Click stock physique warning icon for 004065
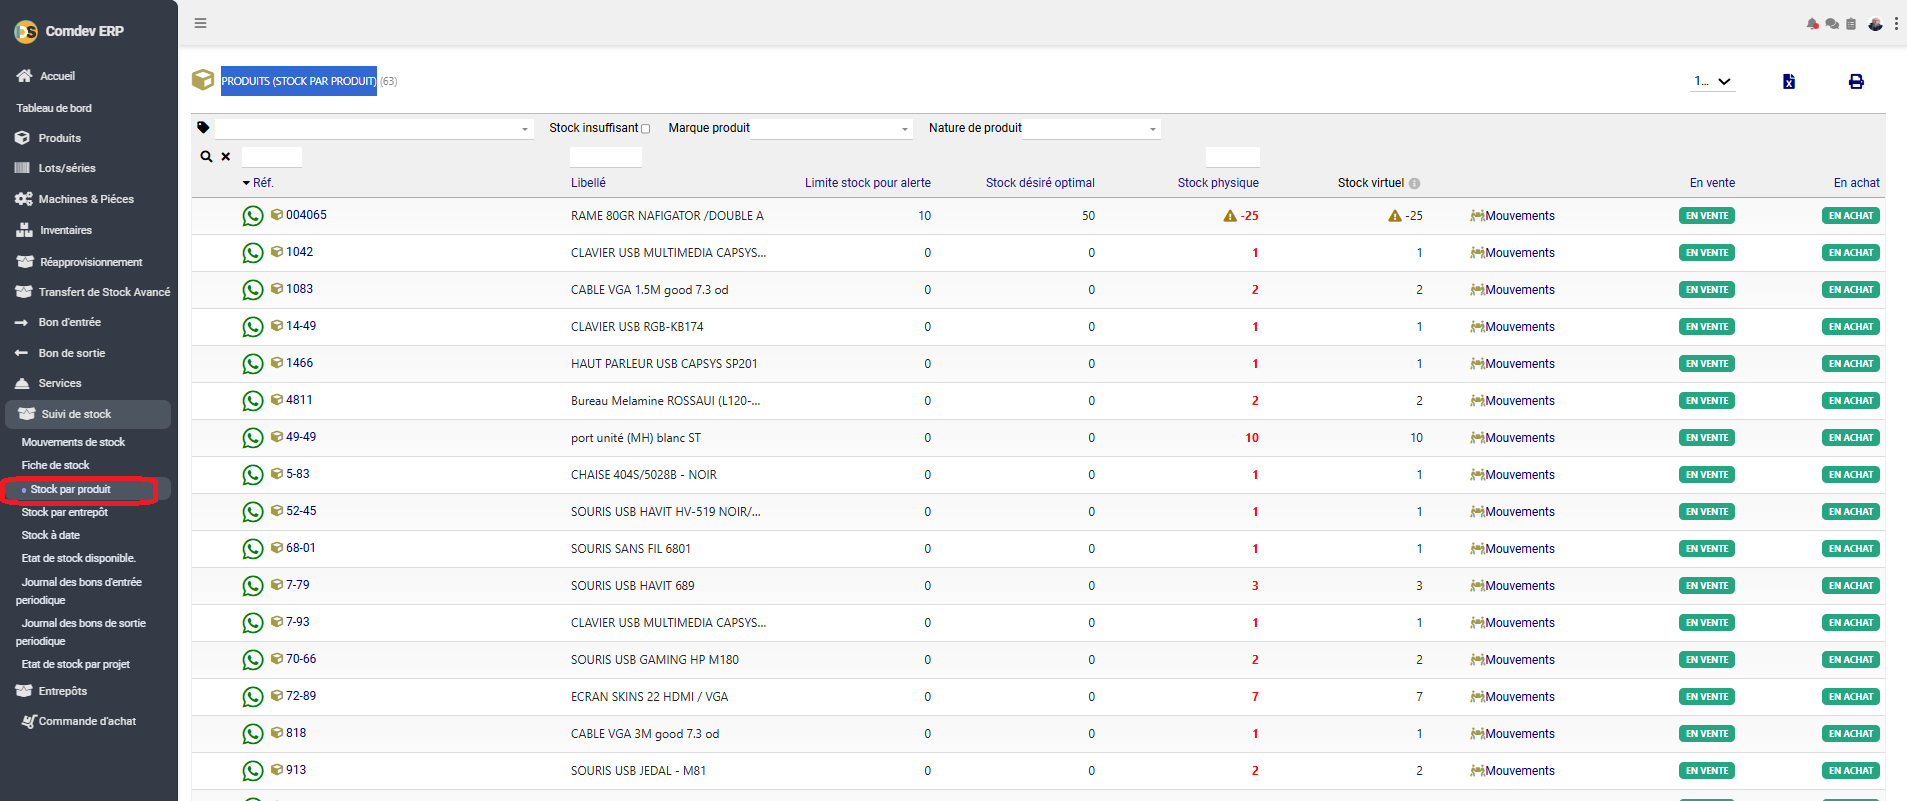Image resolution: width=1907 pixels, height=801 pixels. pyautogui.click(x=1230, y=216)
